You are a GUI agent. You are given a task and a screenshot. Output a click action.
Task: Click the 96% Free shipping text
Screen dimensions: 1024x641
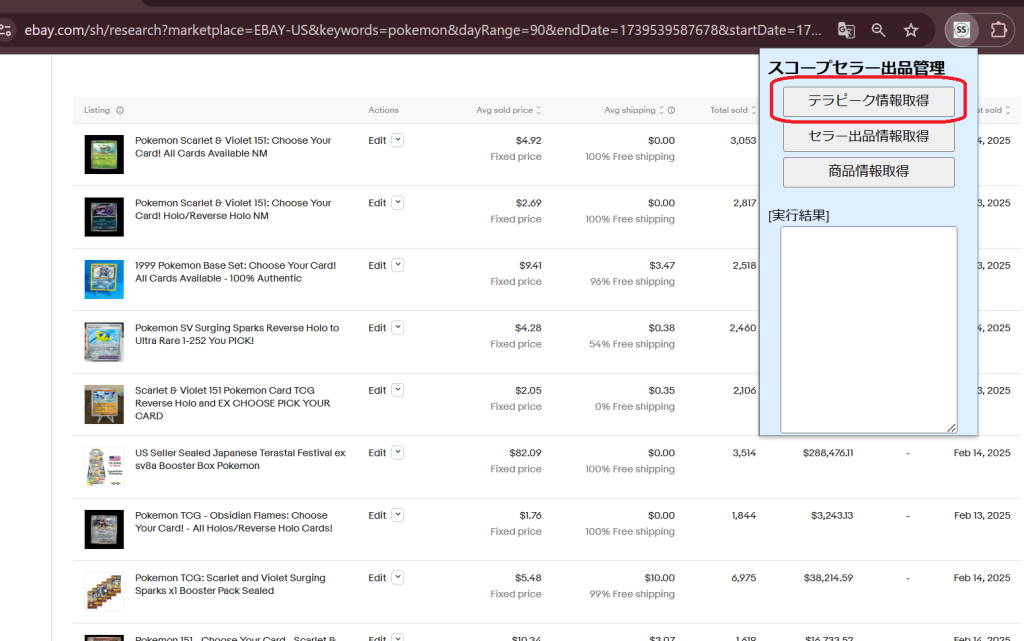[632, 281]
